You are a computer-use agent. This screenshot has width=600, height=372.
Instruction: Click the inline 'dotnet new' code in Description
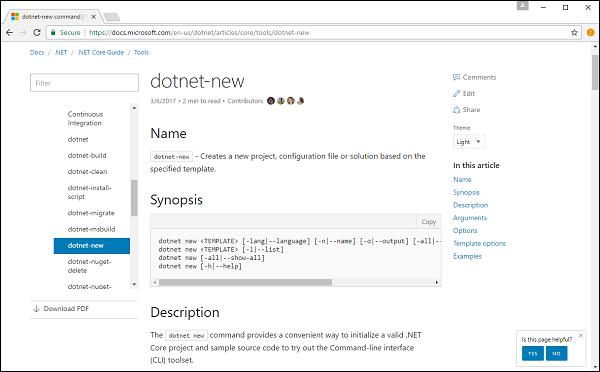coord(186,336)
